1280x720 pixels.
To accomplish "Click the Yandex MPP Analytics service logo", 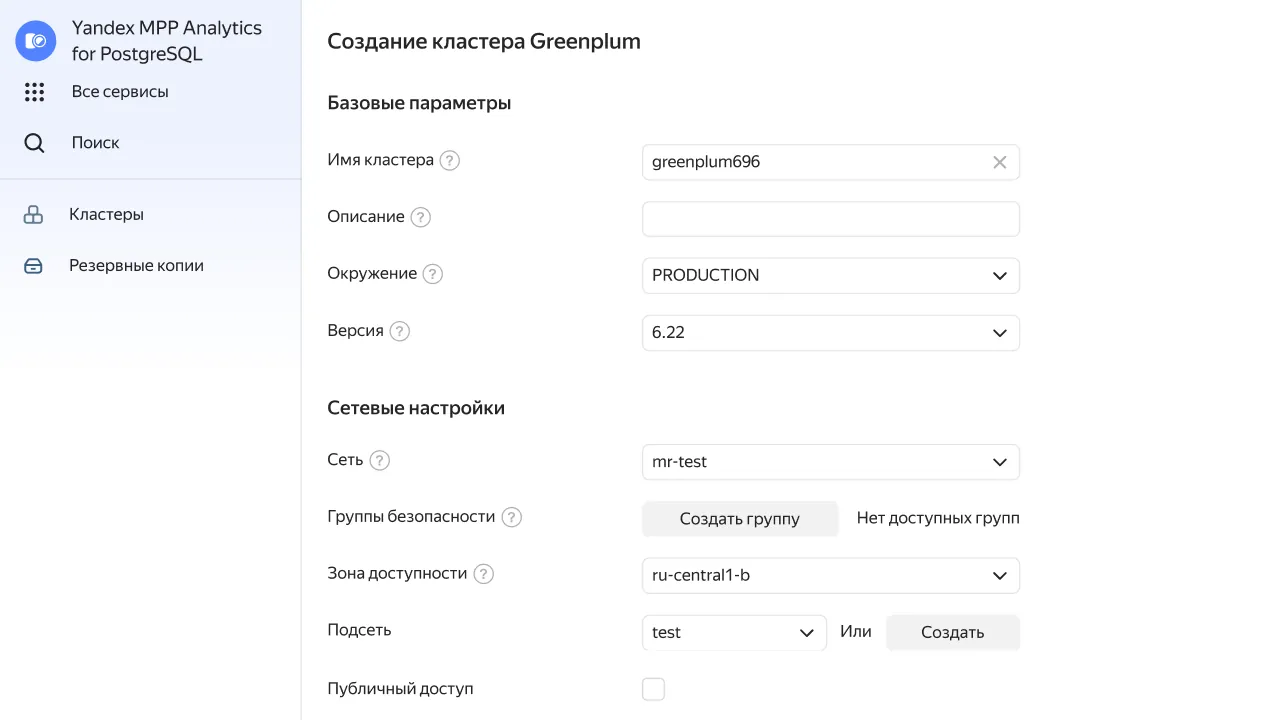I will (x=36, y=41).
